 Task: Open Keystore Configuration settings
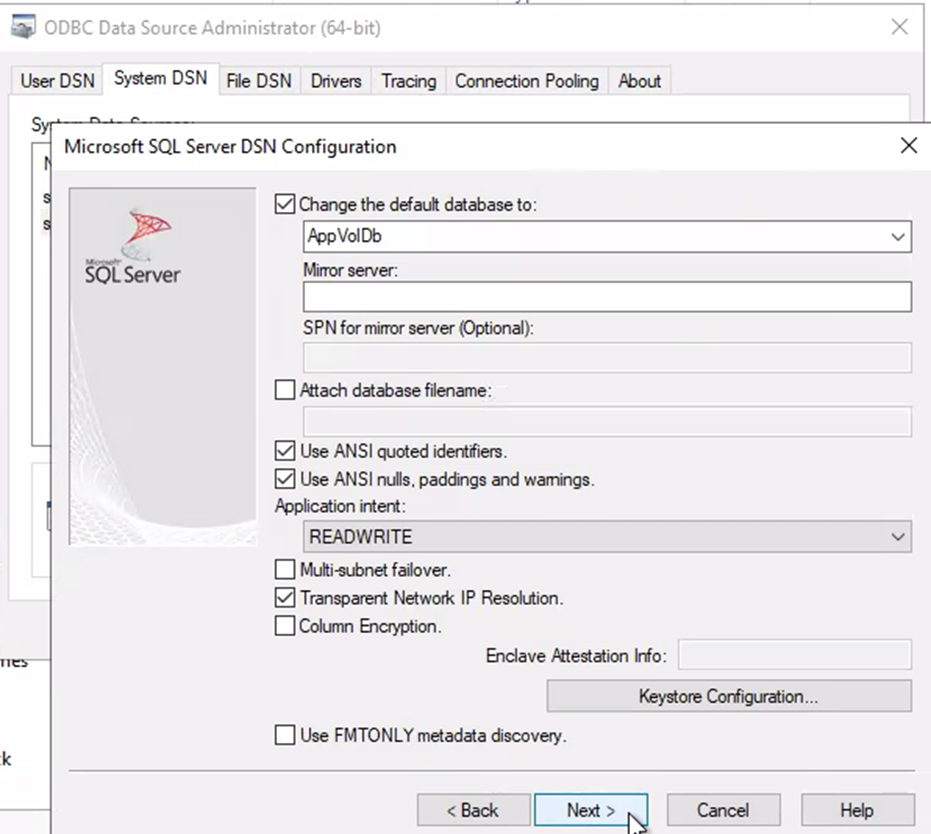point(728,696)
